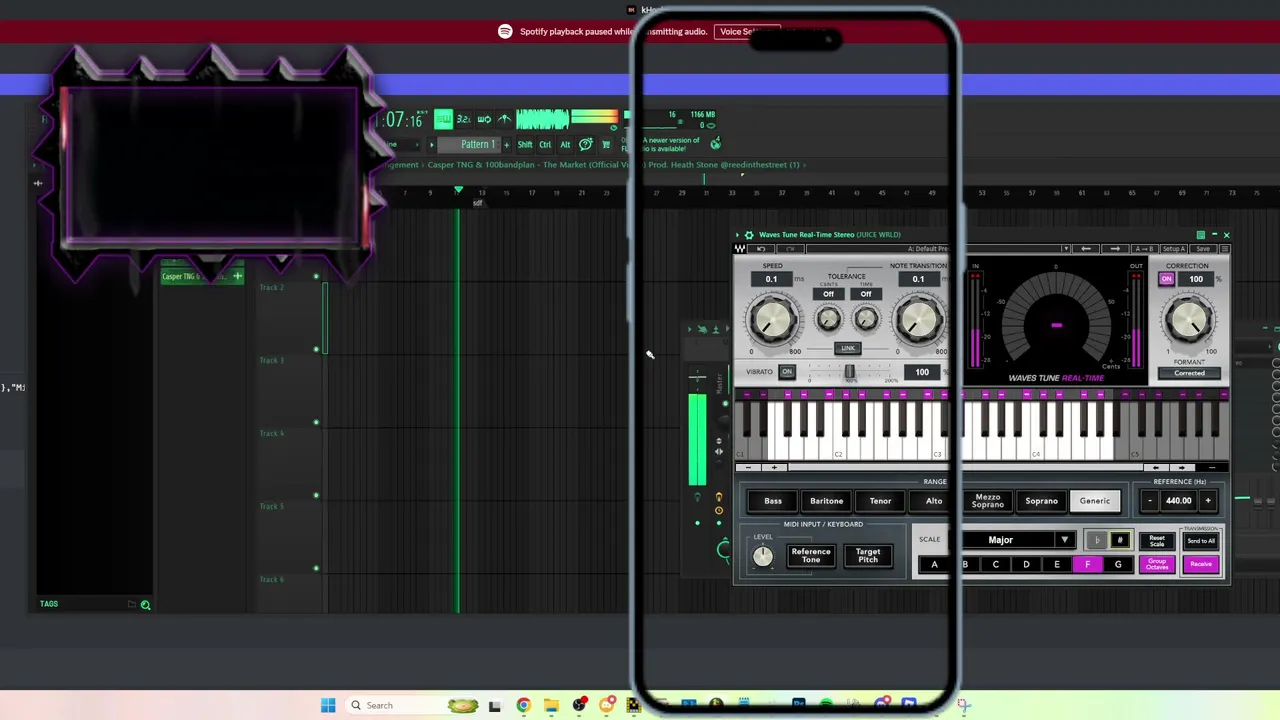Toggle Correction ON button

point(1166,279)
